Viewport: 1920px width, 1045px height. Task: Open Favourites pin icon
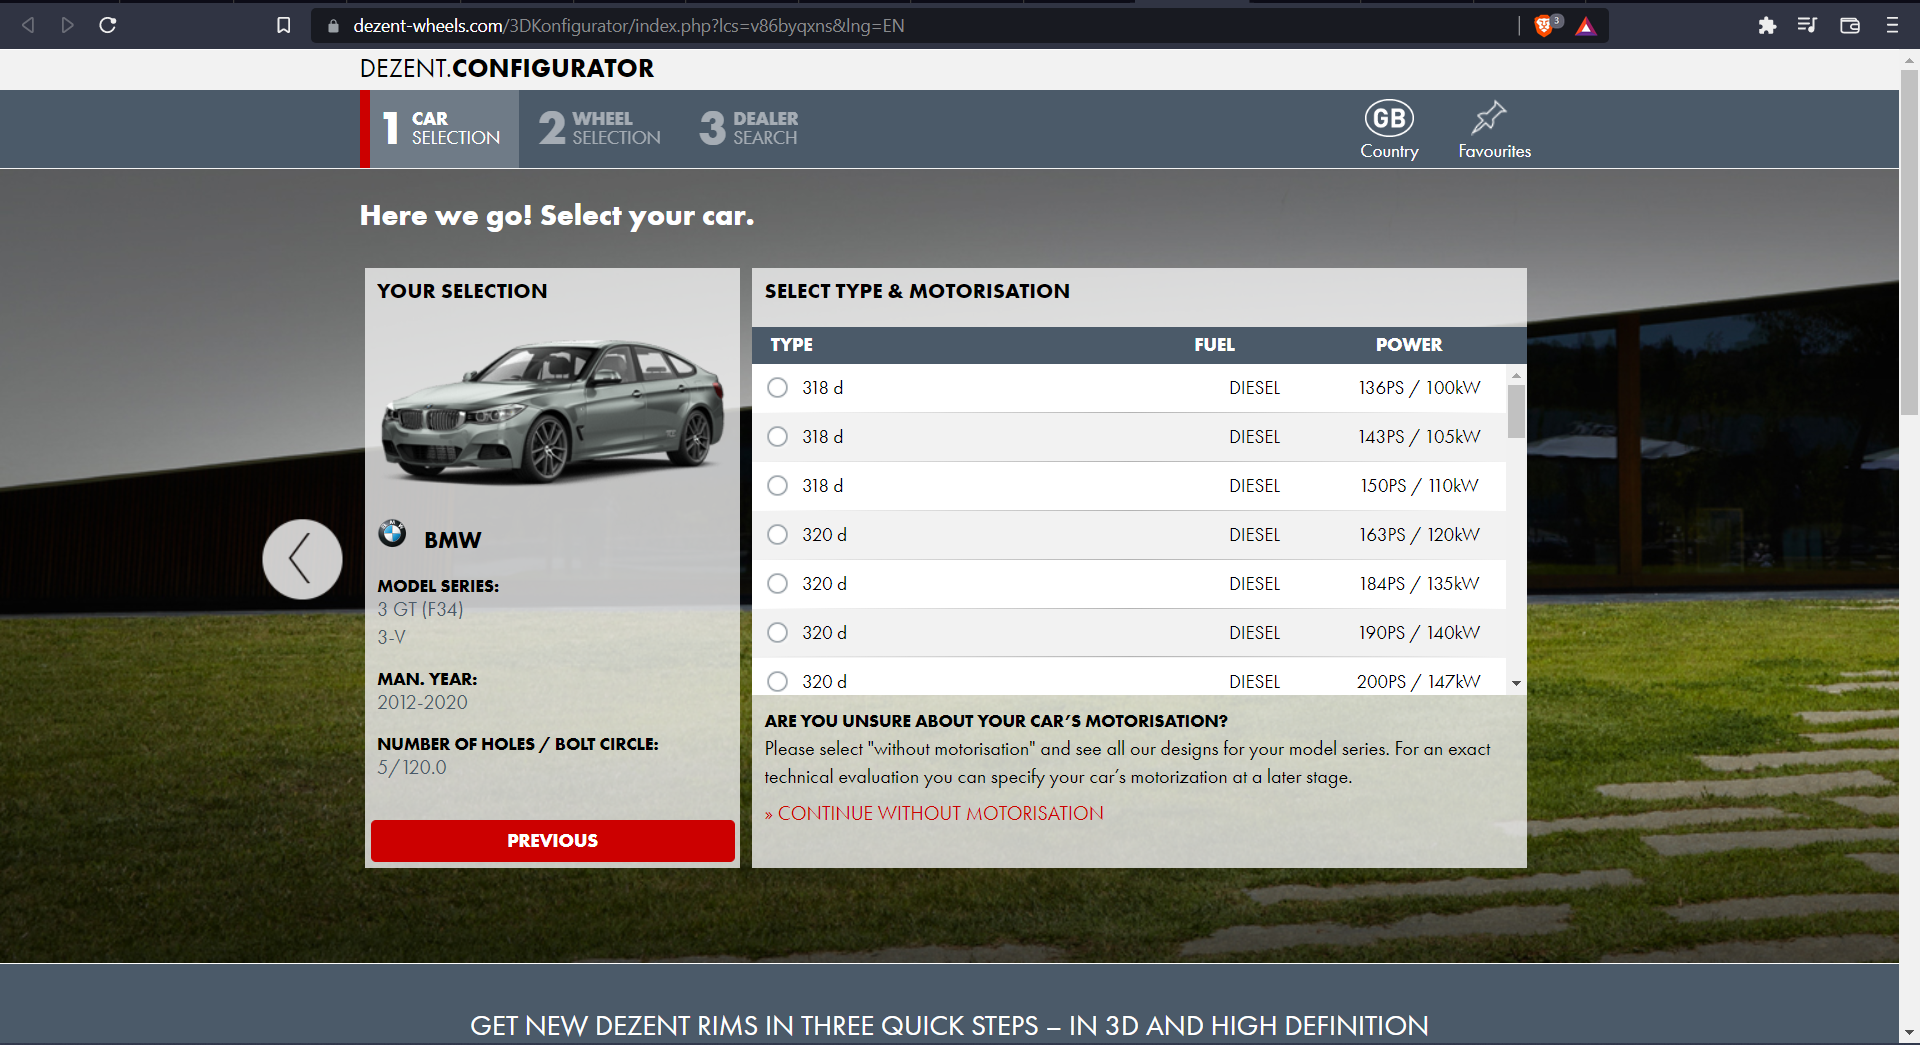point(1494,130)
